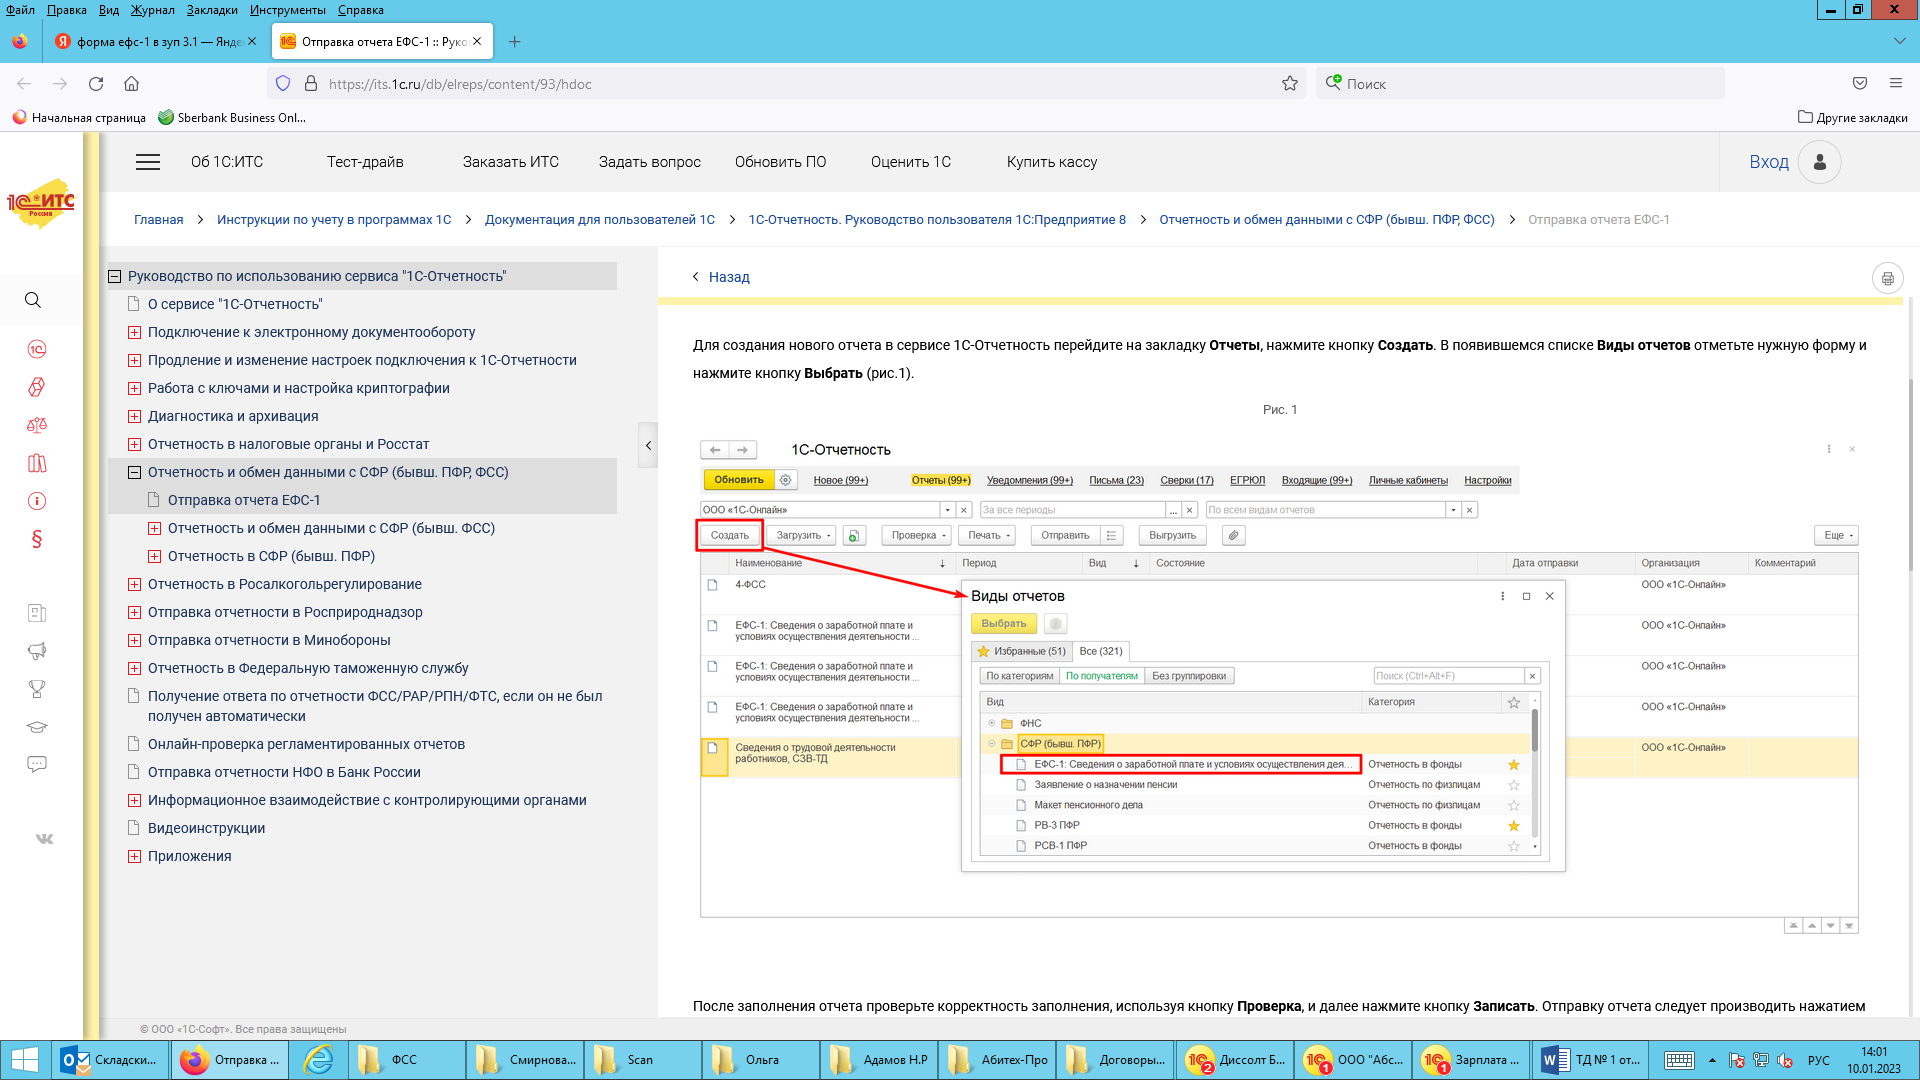This screenshot has width=1920, height=1080.
Task: Select Отправка отчета ЕФС-1 tree item
Action: coord(244,500)
